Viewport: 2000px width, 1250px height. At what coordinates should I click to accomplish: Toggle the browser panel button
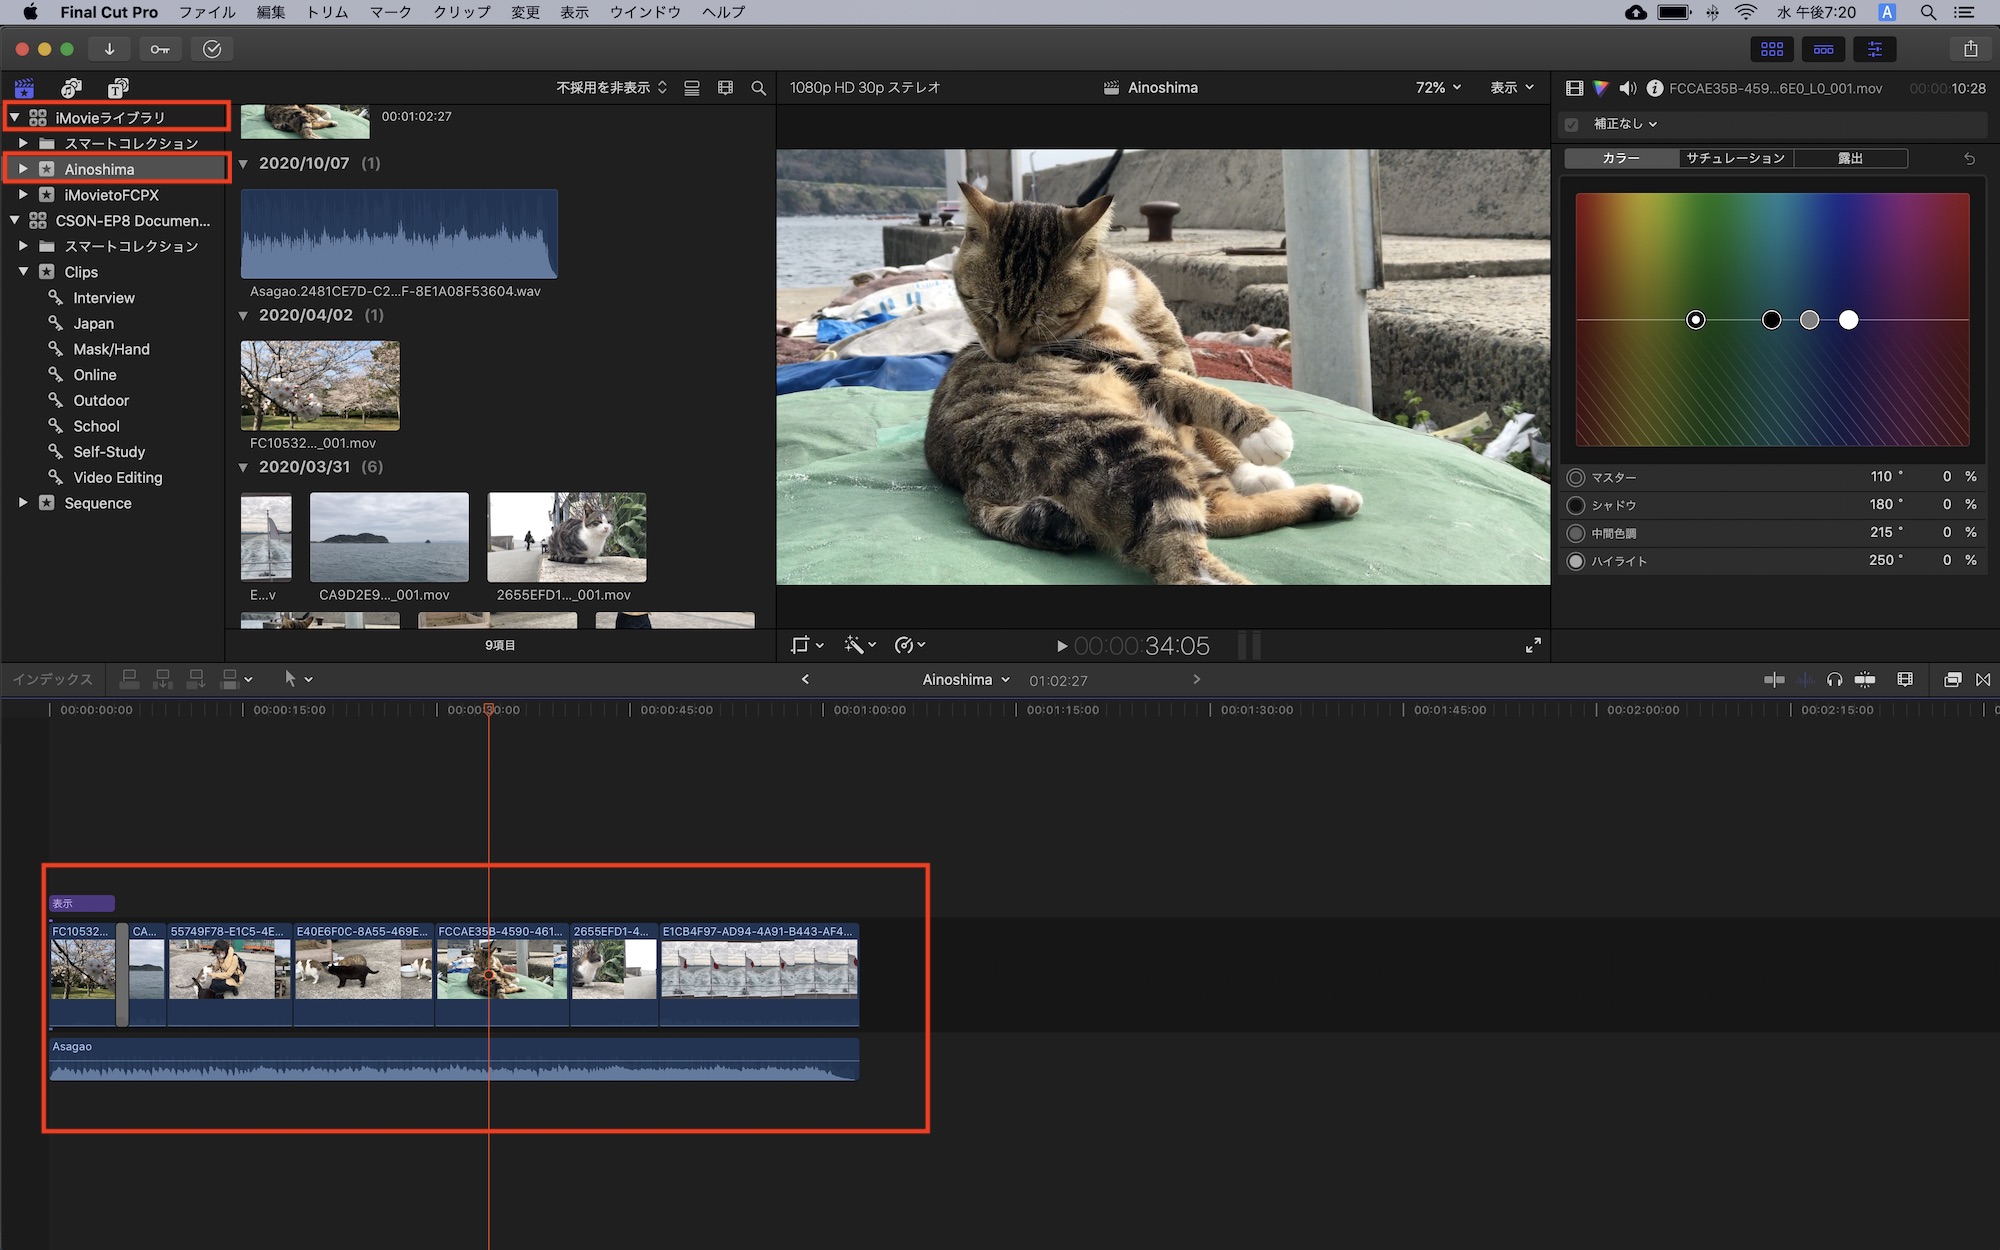pyautogui.click(x=1772, y=49)
